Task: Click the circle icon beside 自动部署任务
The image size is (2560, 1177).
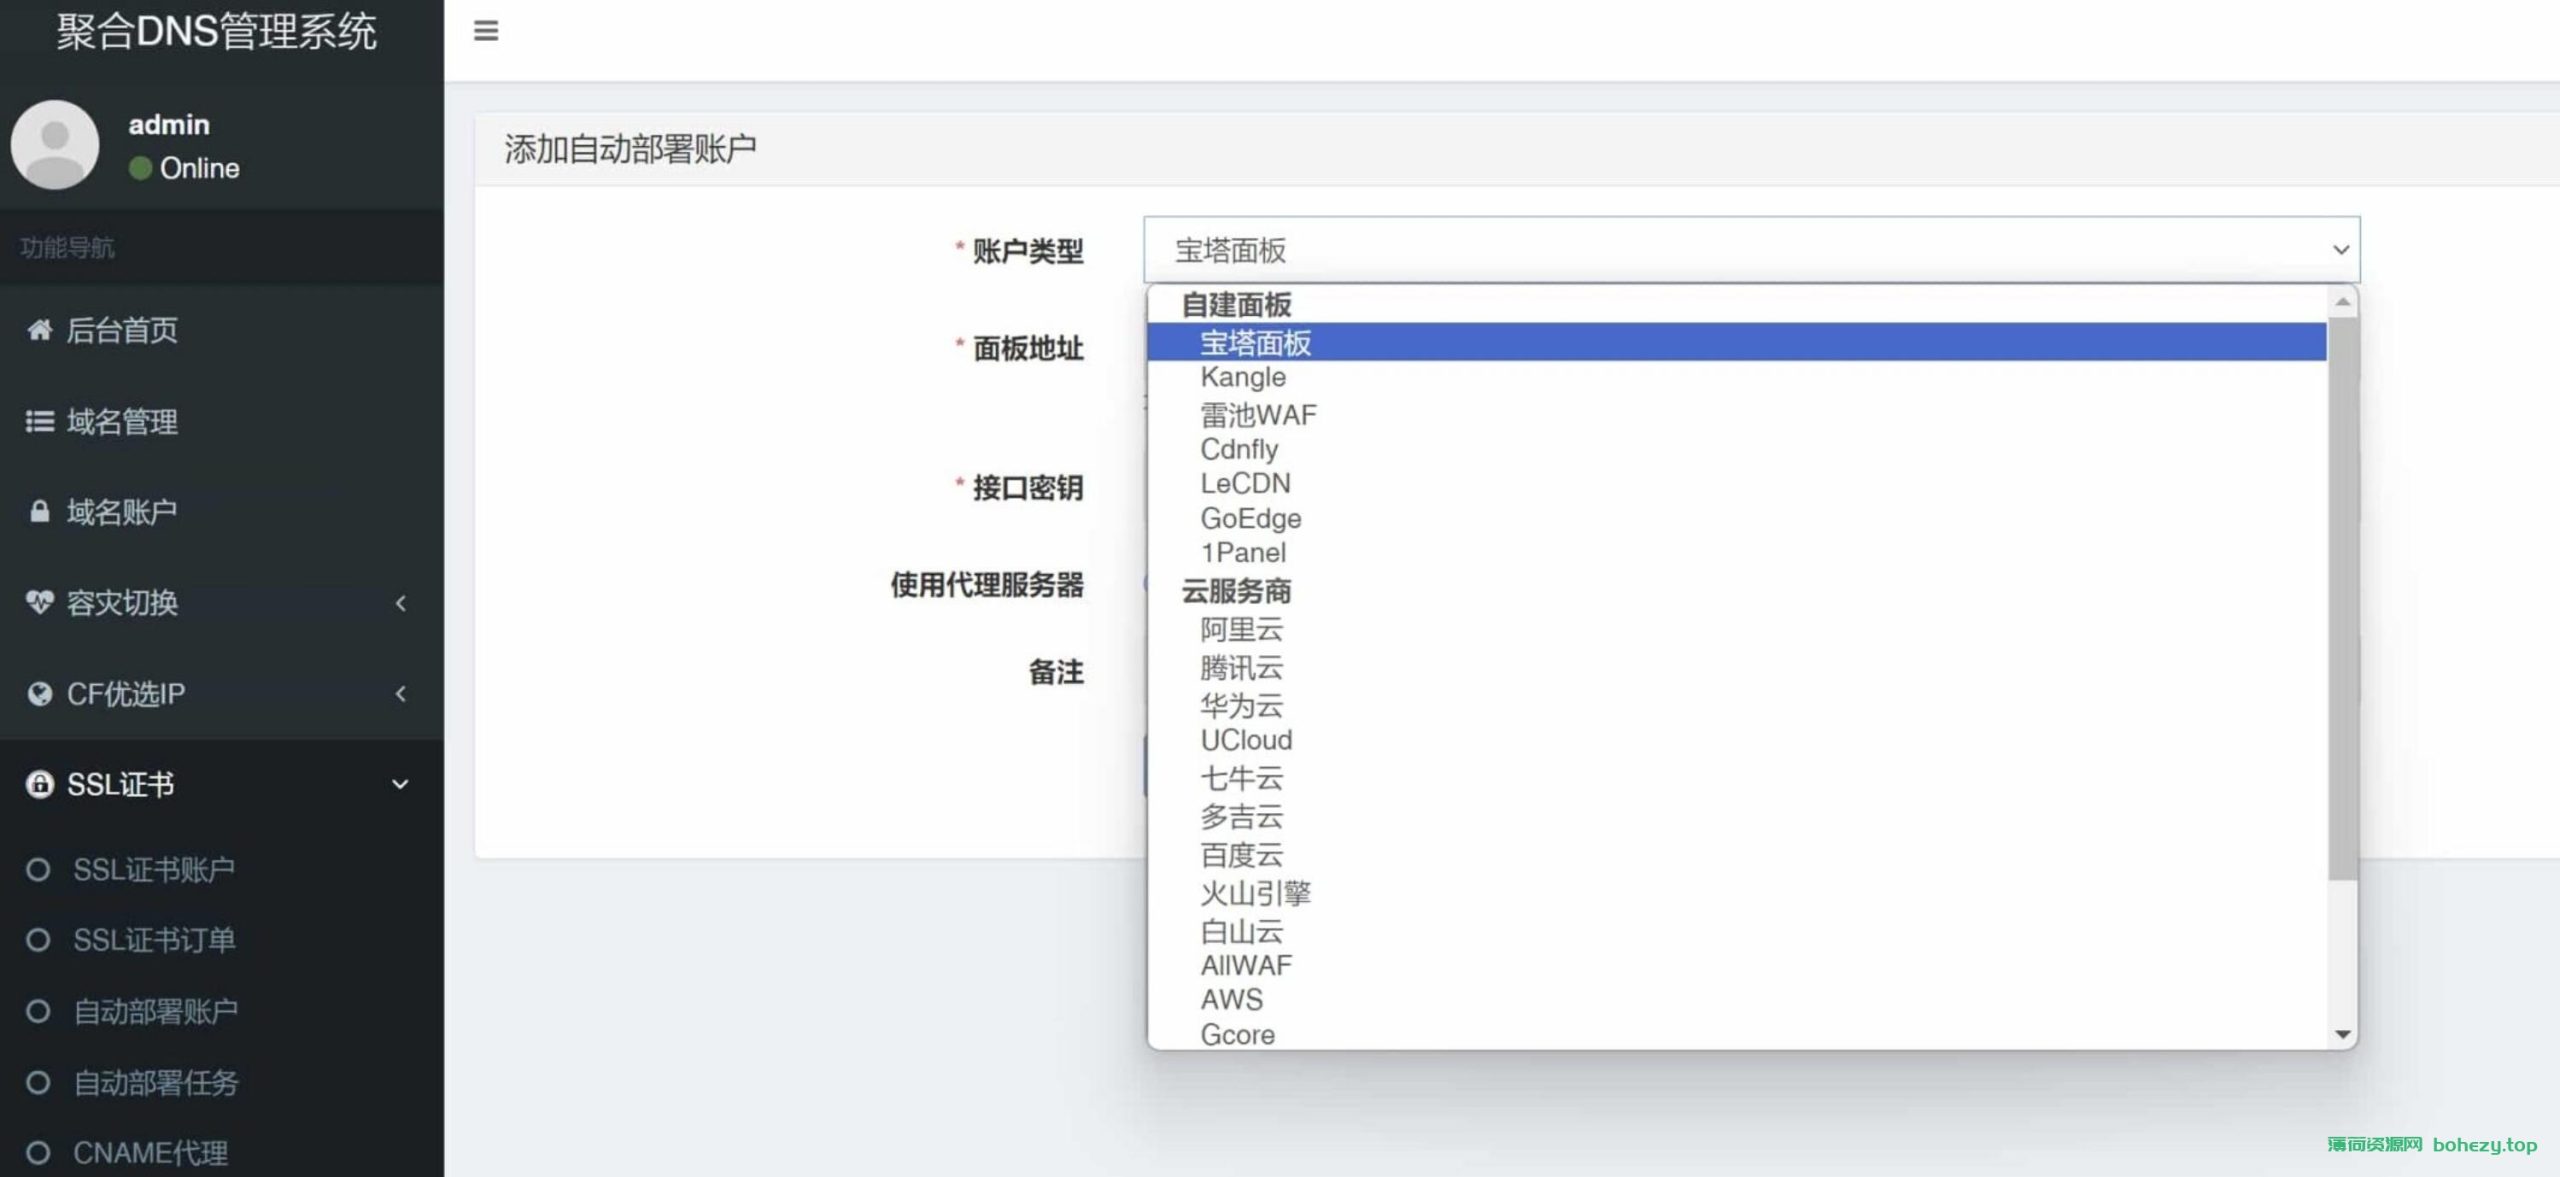Action: click(x=38, y=1082)
